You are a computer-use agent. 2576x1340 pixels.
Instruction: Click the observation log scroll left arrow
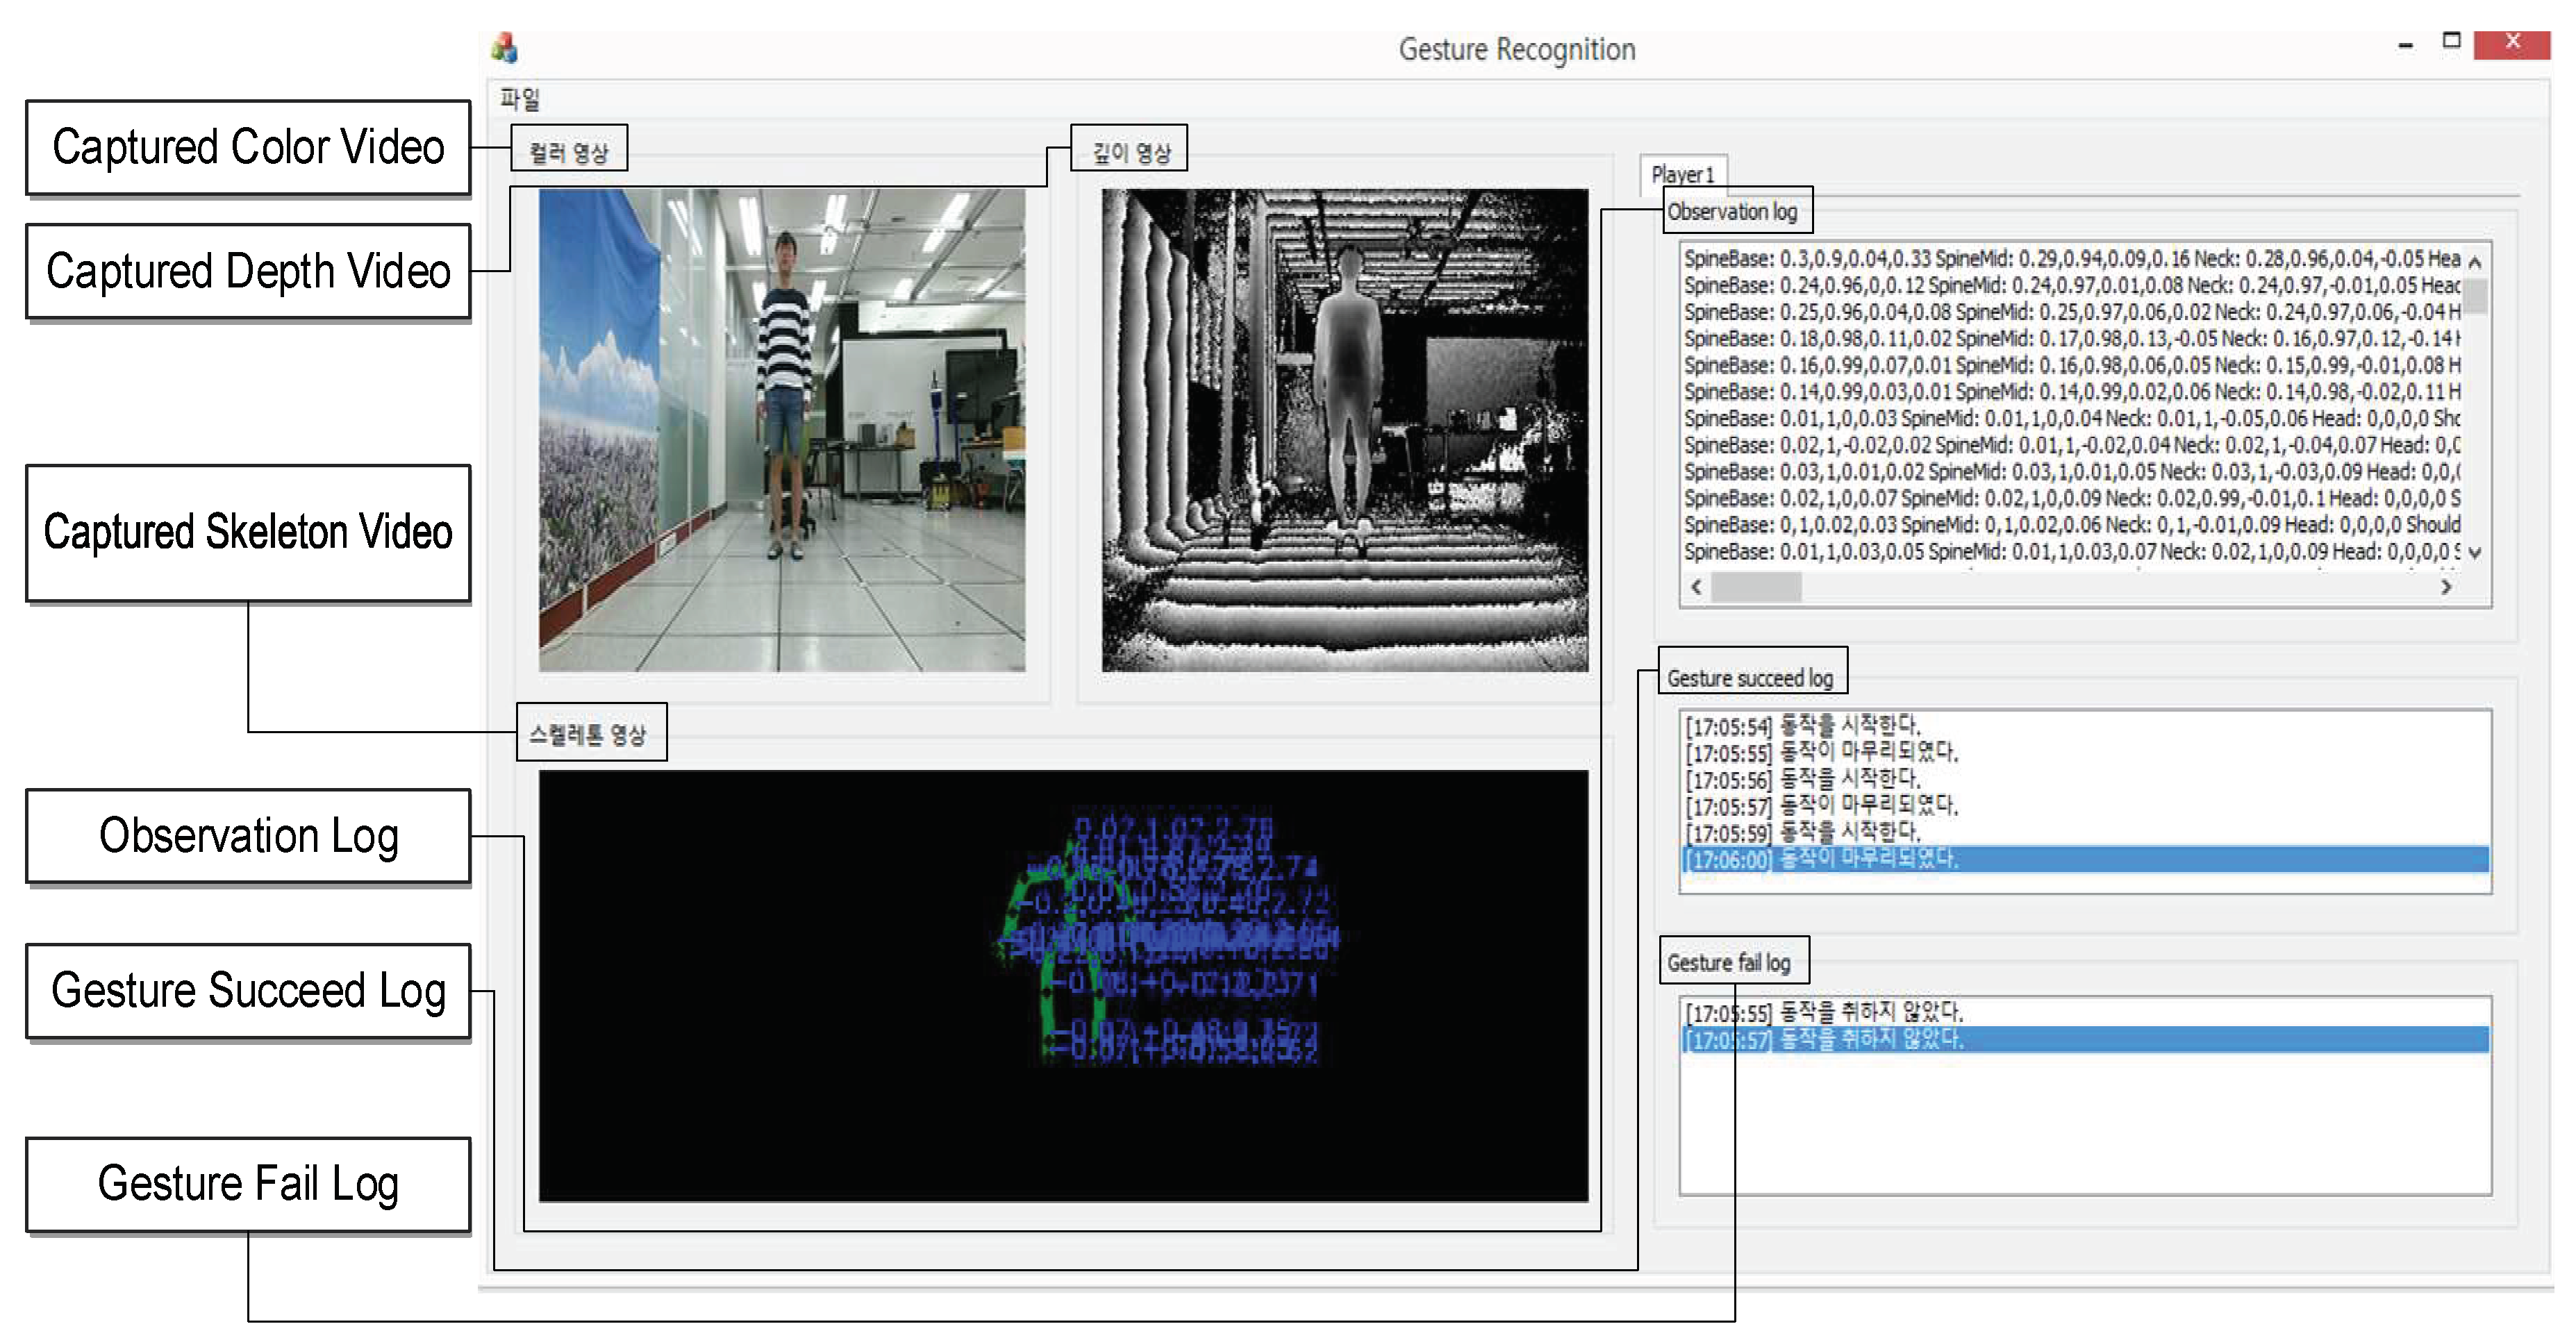pos(1696,587)
